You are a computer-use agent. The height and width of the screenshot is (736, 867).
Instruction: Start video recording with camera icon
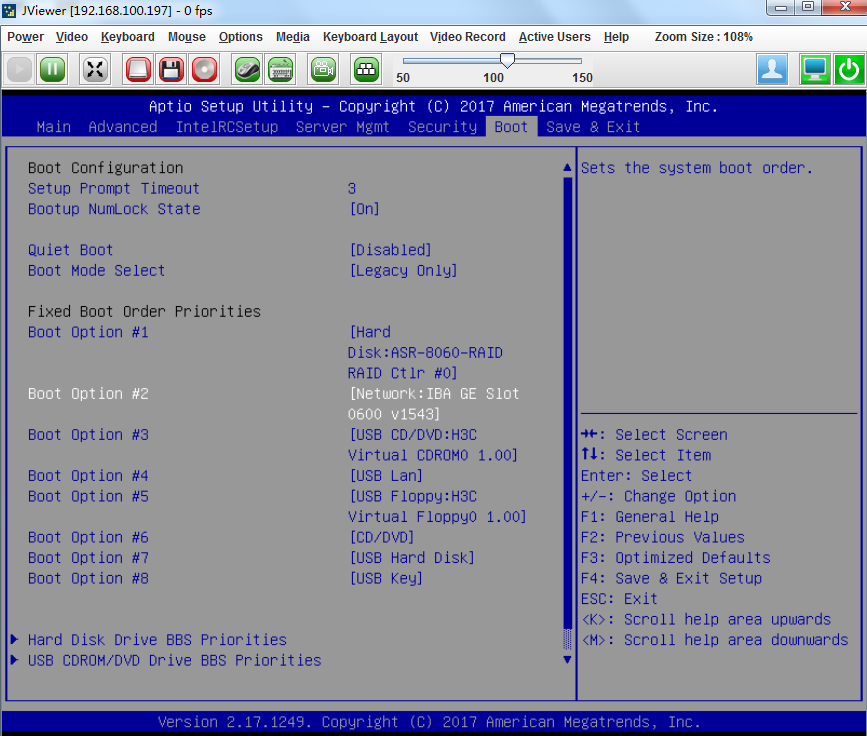[x=323, y=70]
